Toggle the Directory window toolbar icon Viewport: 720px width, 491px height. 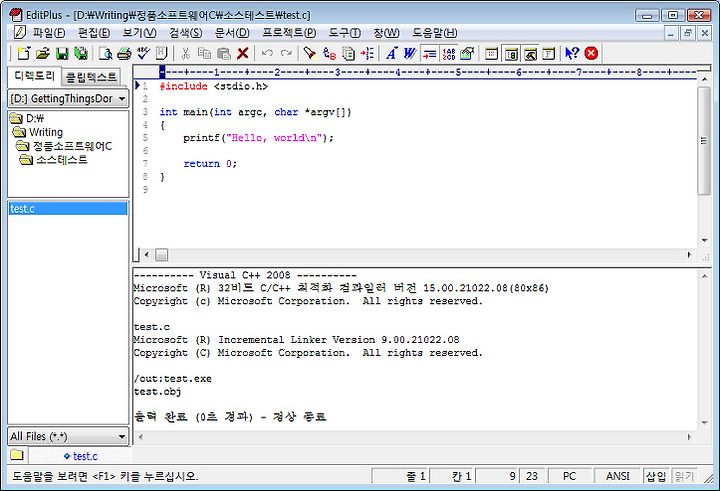pyautogui.click(x=491, y=54)
